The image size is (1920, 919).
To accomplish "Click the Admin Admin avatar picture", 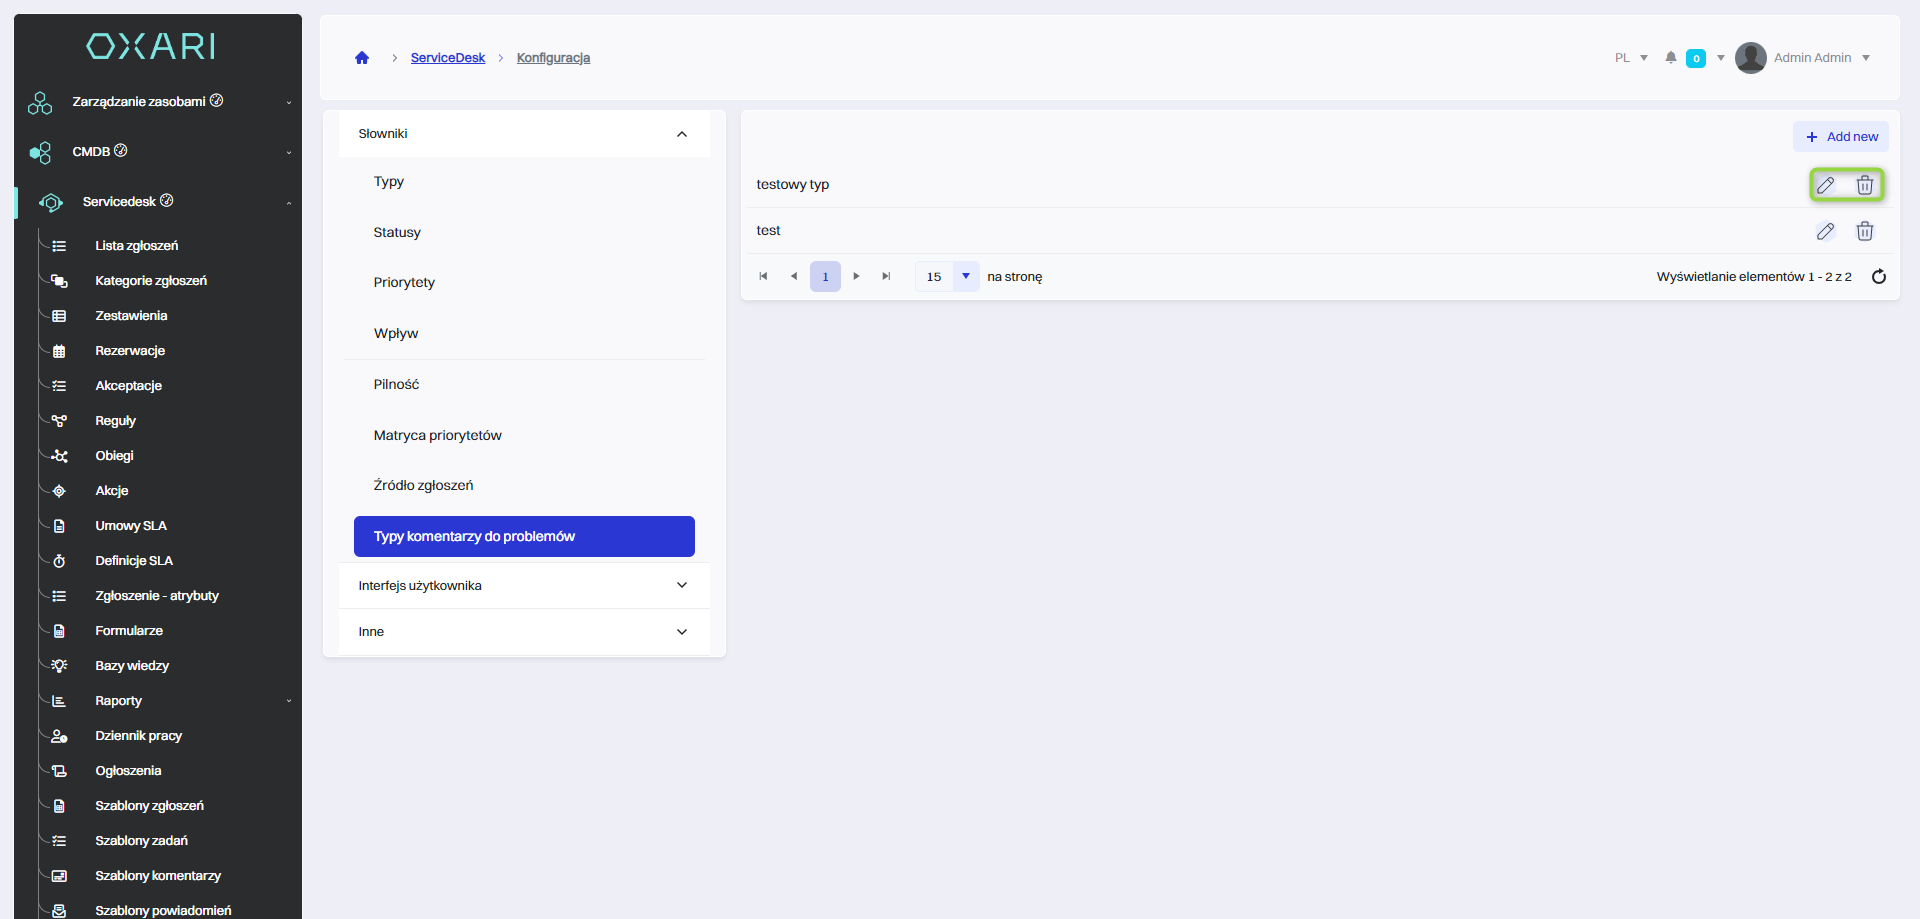I will 1750,58.
